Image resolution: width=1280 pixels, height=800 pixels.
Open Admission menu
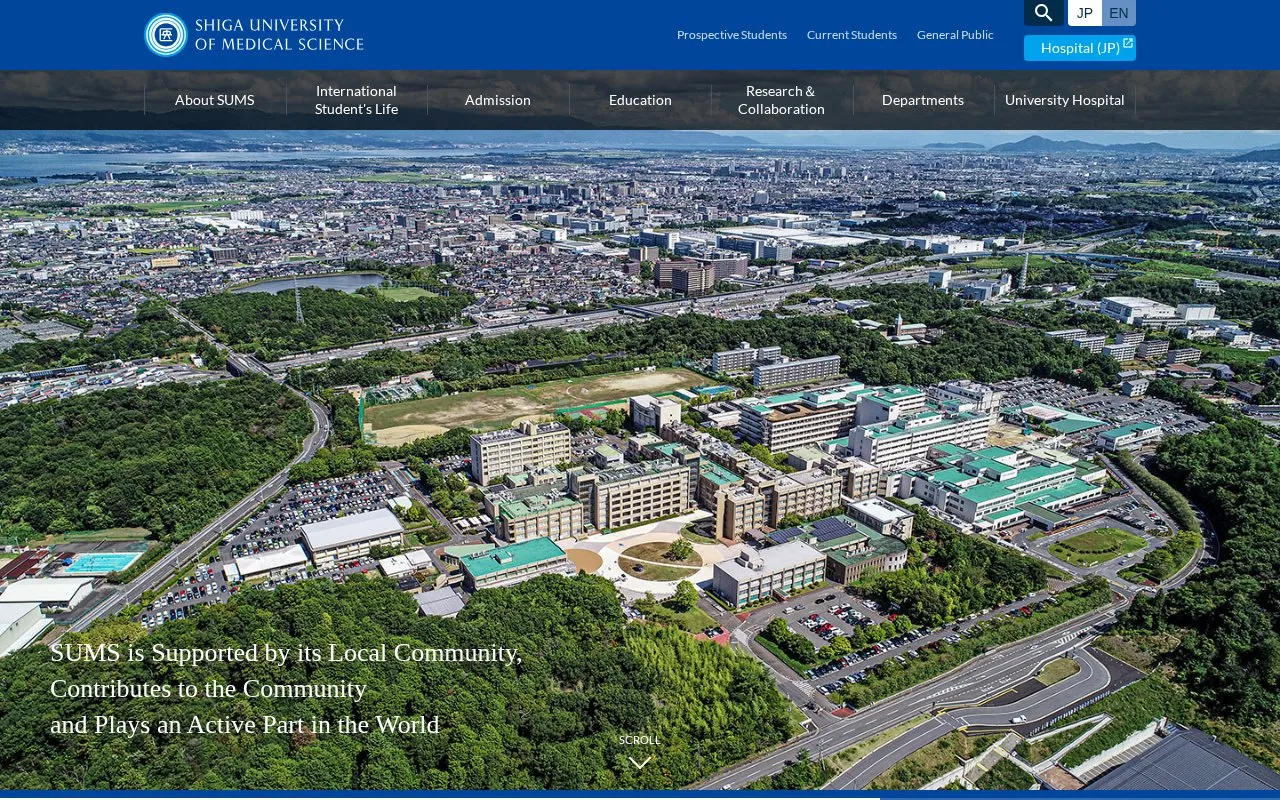pyautogui.click(x=498, y=100)
